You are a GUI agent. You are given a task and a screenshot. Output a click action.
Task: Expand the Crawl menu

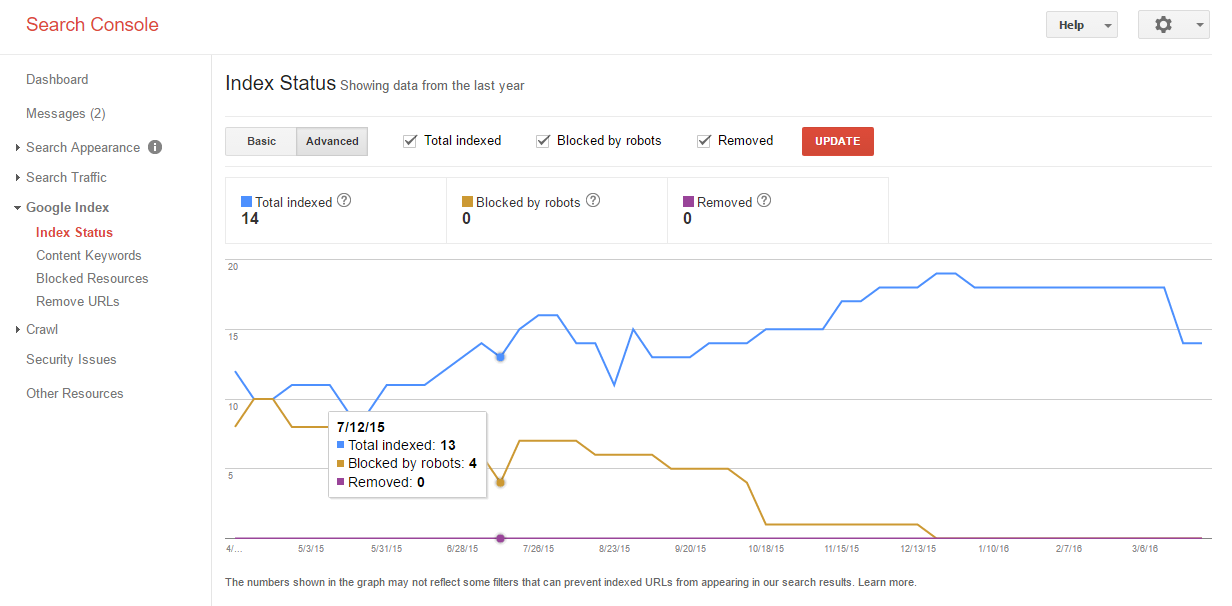[x=42, y=329]
